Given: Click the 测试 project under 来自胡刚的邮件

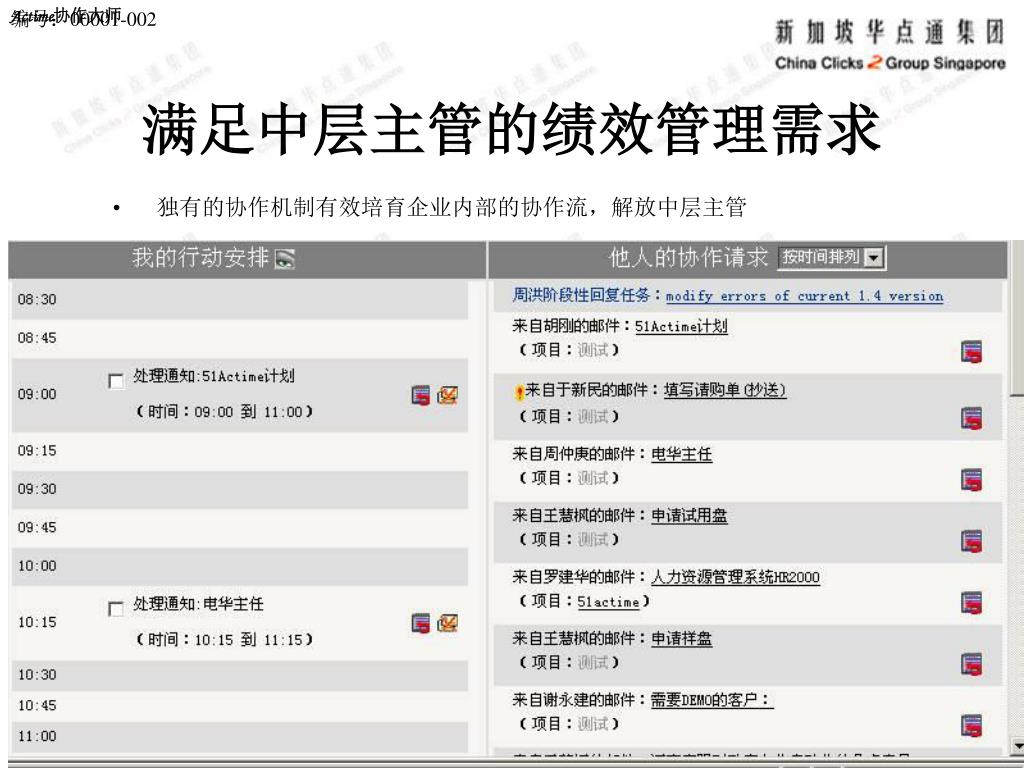Looking at the screenshot, I should [593, 350].
